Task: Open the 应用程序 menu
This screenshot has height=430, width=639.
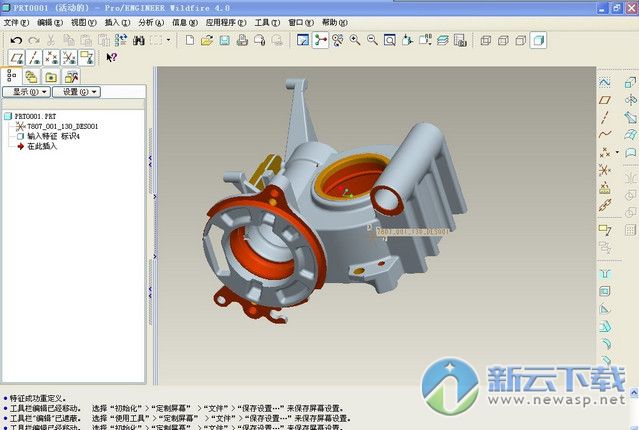Action: click(226, 22)
